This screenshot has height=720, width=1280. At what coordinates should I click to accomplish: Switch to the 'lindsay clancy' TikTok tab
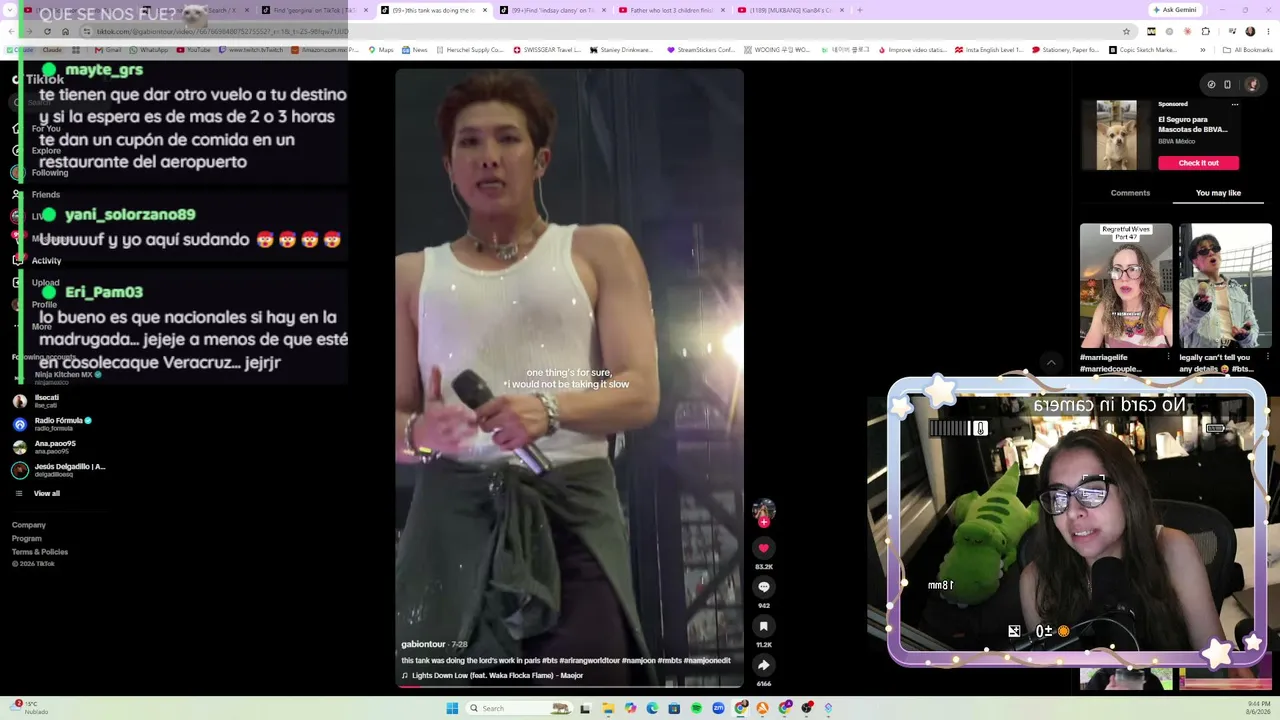click(x=553, y=10)
